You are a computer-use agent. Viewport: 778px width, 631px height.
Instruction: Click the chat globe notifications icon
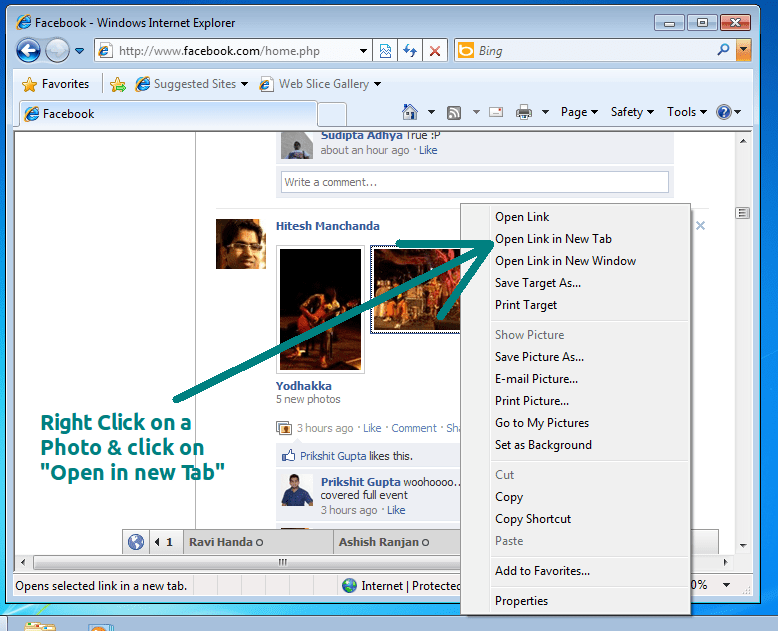[x=136, y=542]
